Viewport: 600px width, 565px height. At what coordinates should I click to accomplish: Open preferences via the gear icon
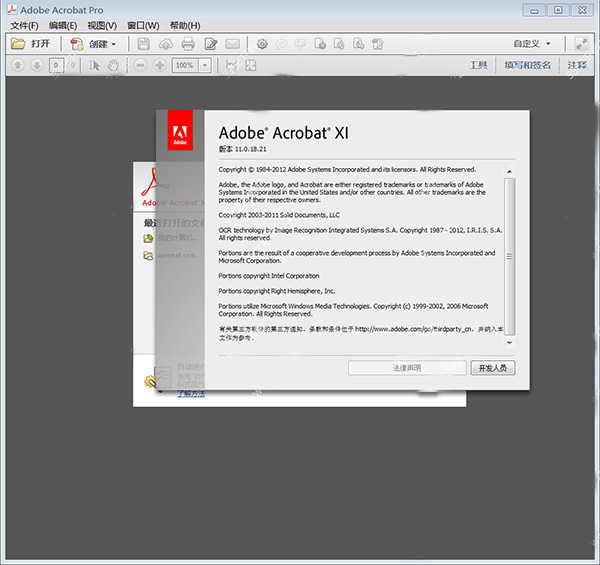[262, 44]
